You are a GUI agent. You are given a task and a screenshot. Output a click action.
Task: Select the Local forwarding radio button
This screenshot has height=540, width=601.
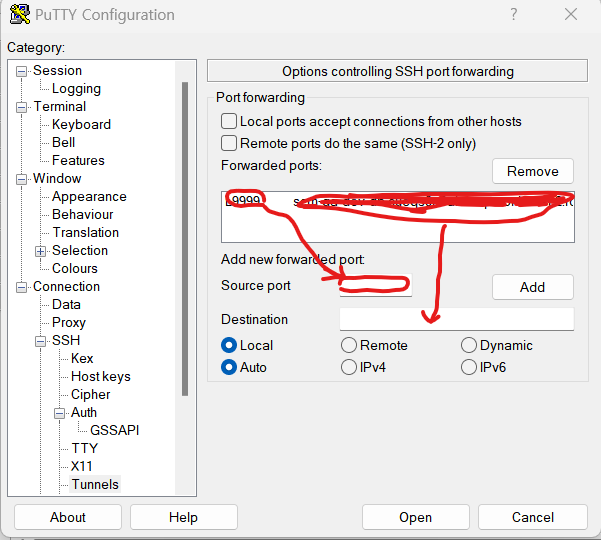(x=229, y=345)
